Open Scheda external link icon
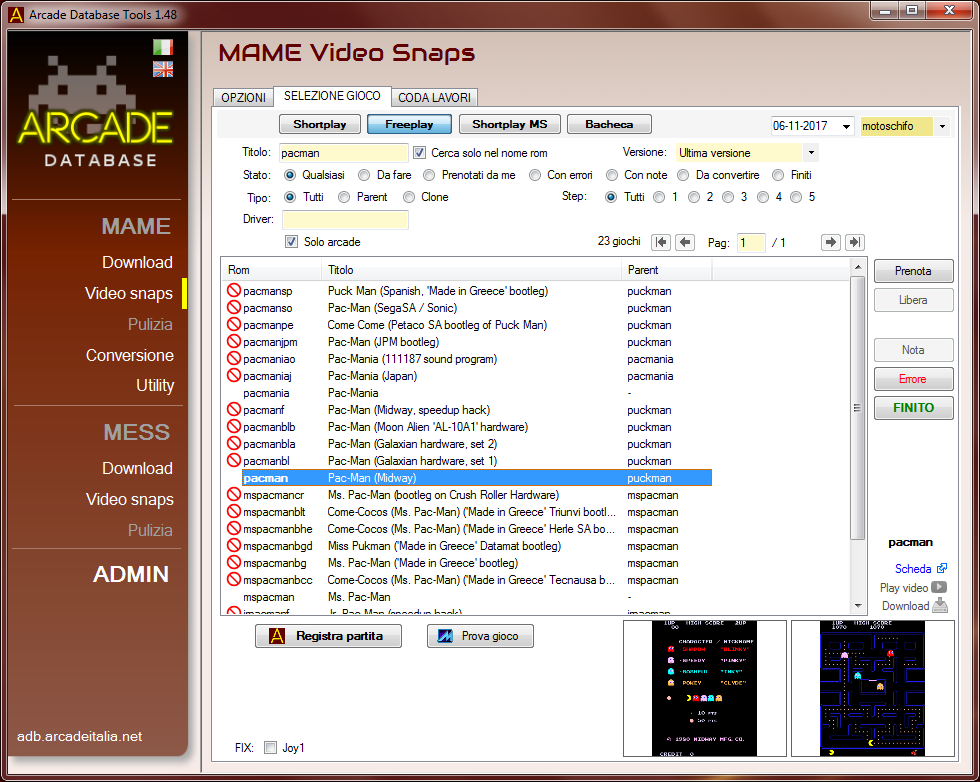This screenshot has width=980, height=782. (942, 568)
